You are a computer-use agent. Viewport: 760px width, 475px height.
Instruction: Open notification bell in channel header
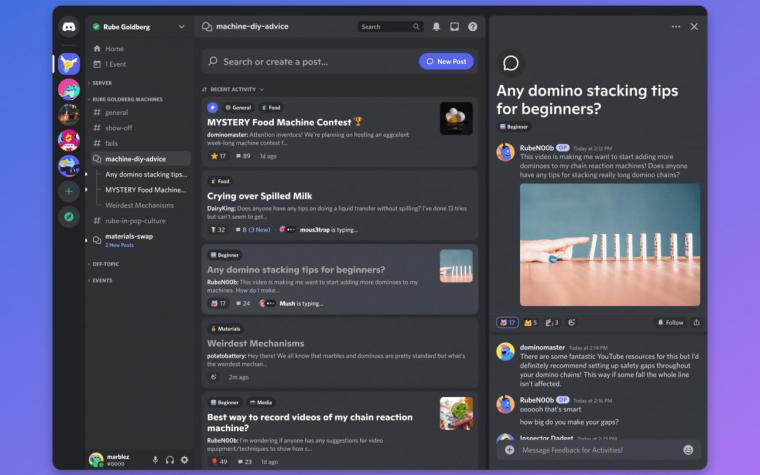coord(436,27)
